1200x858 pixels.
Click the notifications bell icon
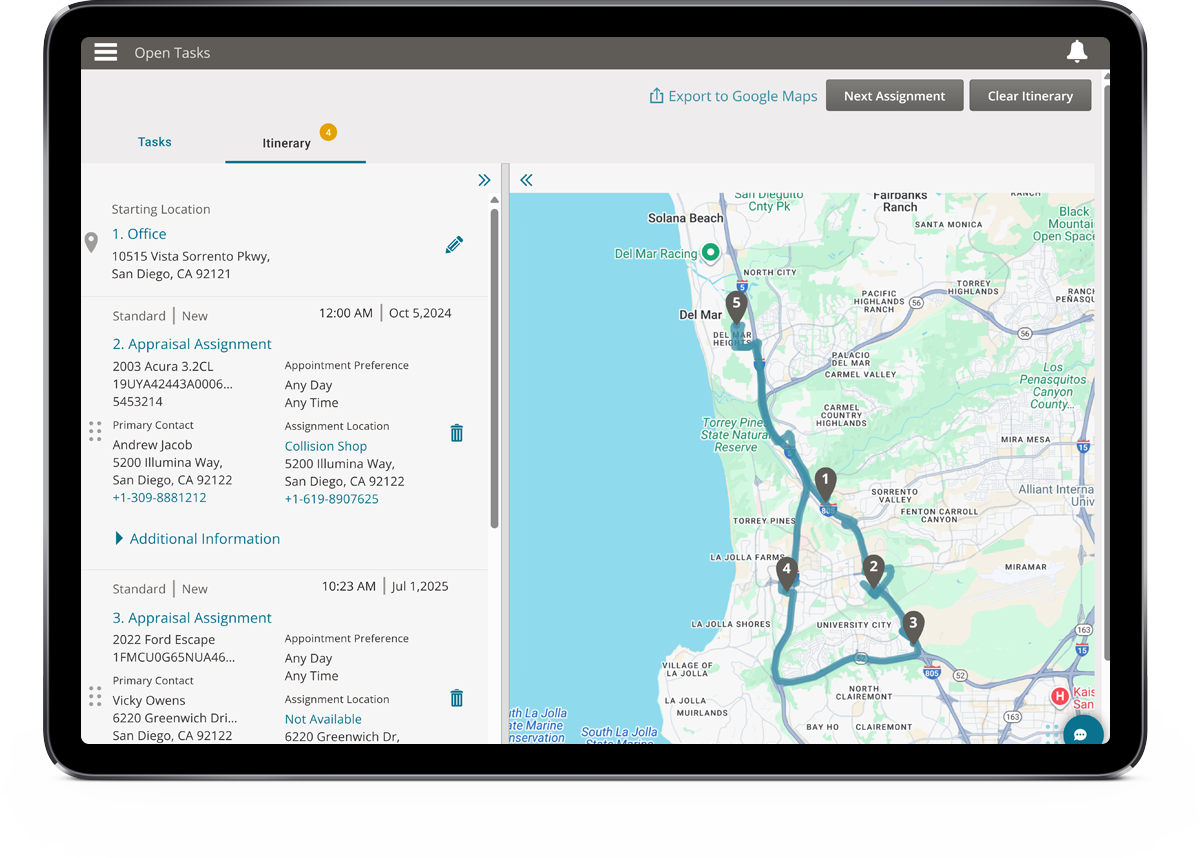(x=1077, y=51)
